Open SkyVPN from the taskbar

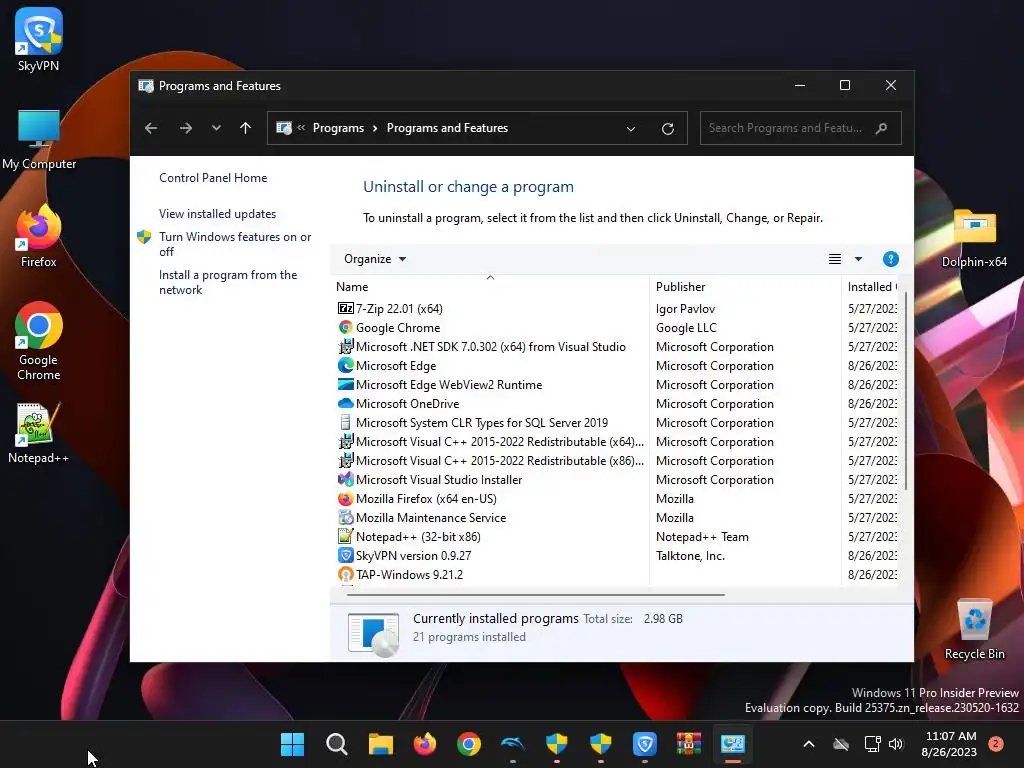645,744
